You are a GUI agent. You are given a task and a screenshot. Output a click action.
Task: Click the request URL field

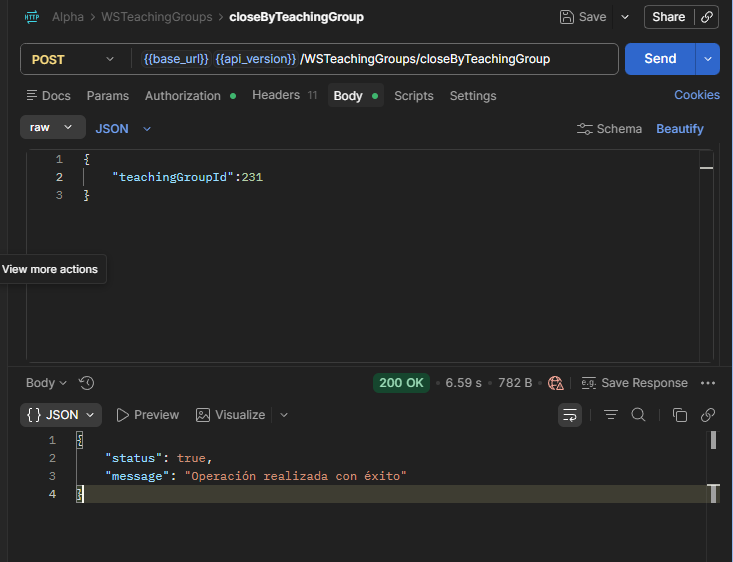374,59
